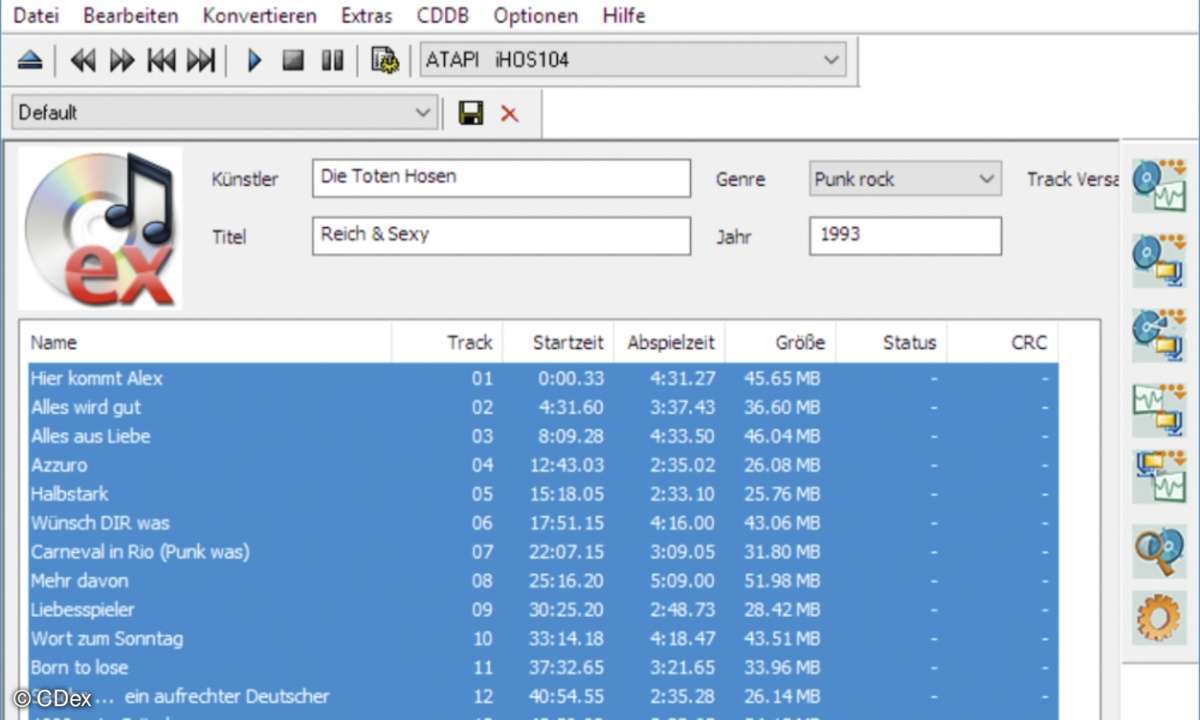Pause playback with the pause button
The width and height of the screenshot is (1200, 720).
pos(332,61)
